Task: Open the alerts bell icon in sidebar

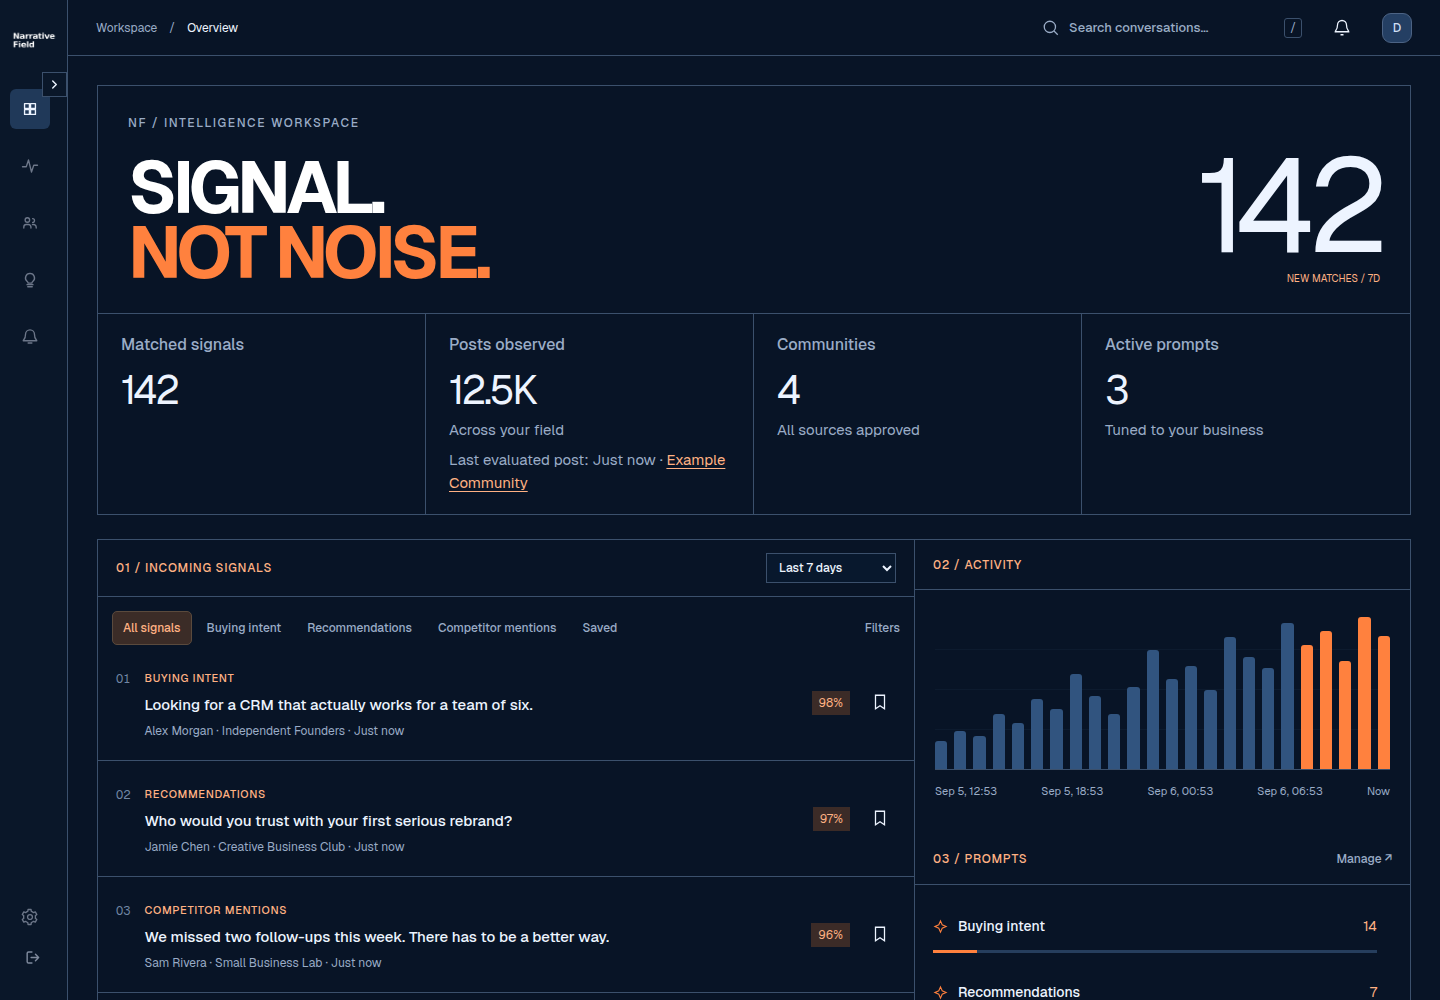Action: click(x=30, y=337)
